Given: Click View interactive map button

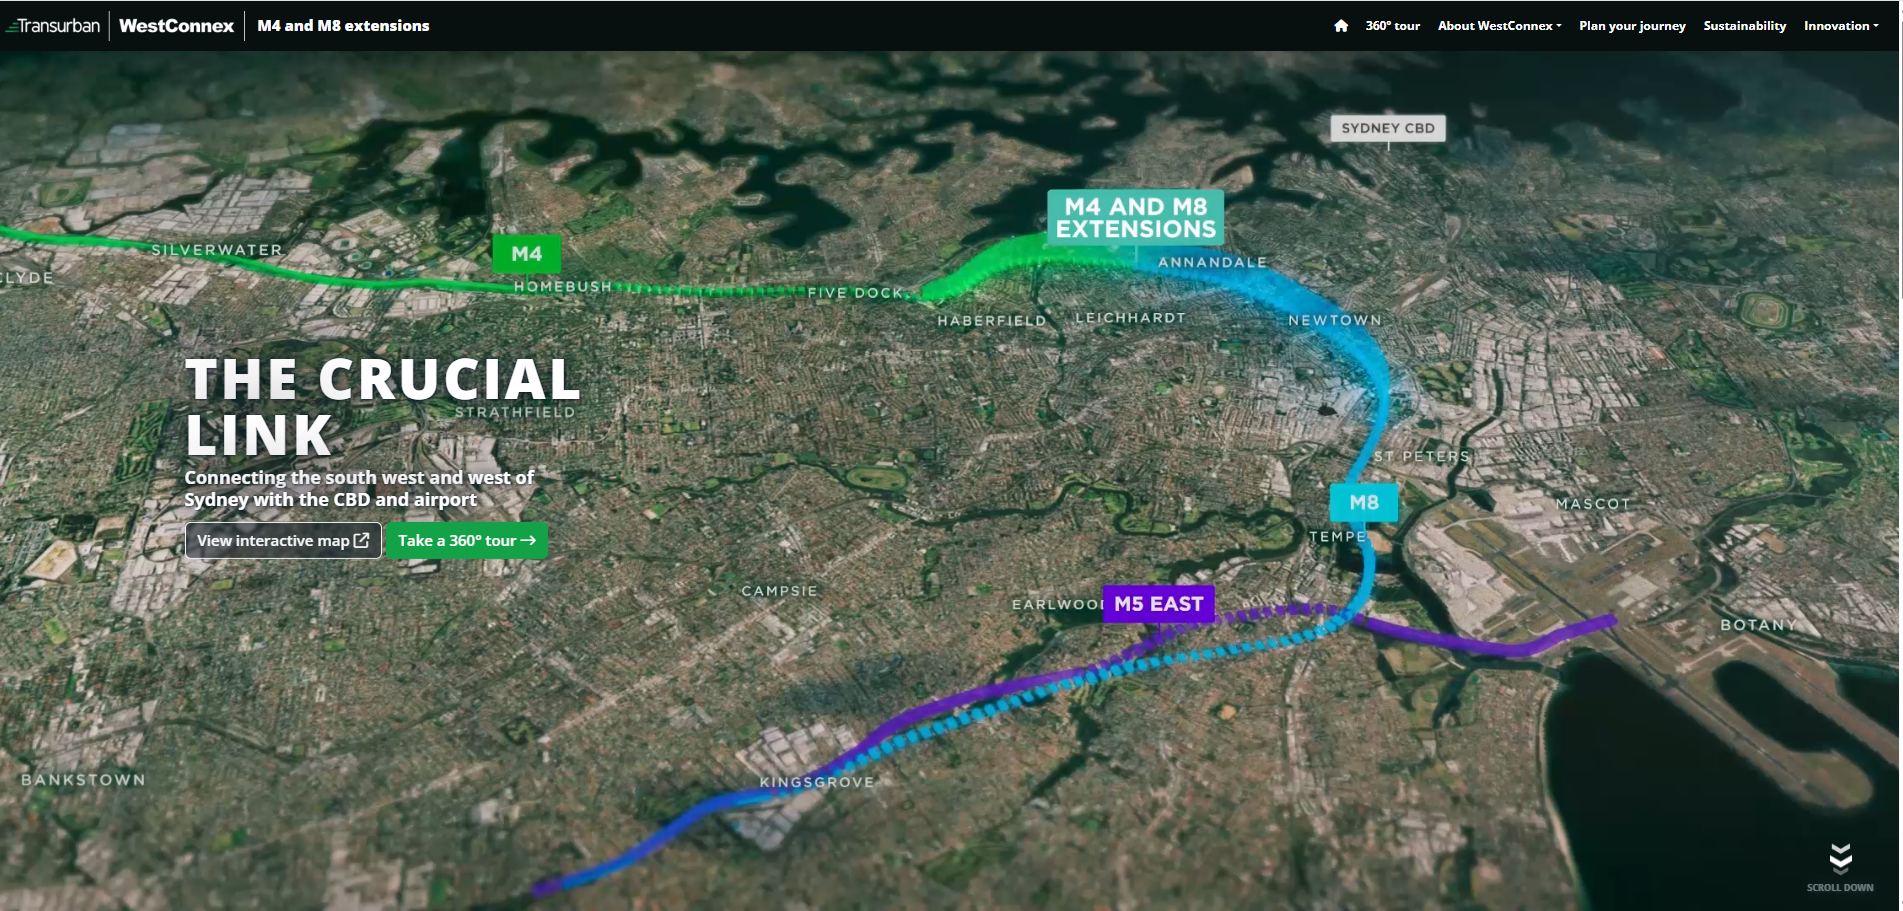Looking at the screenshot, I should click(283, 540).
